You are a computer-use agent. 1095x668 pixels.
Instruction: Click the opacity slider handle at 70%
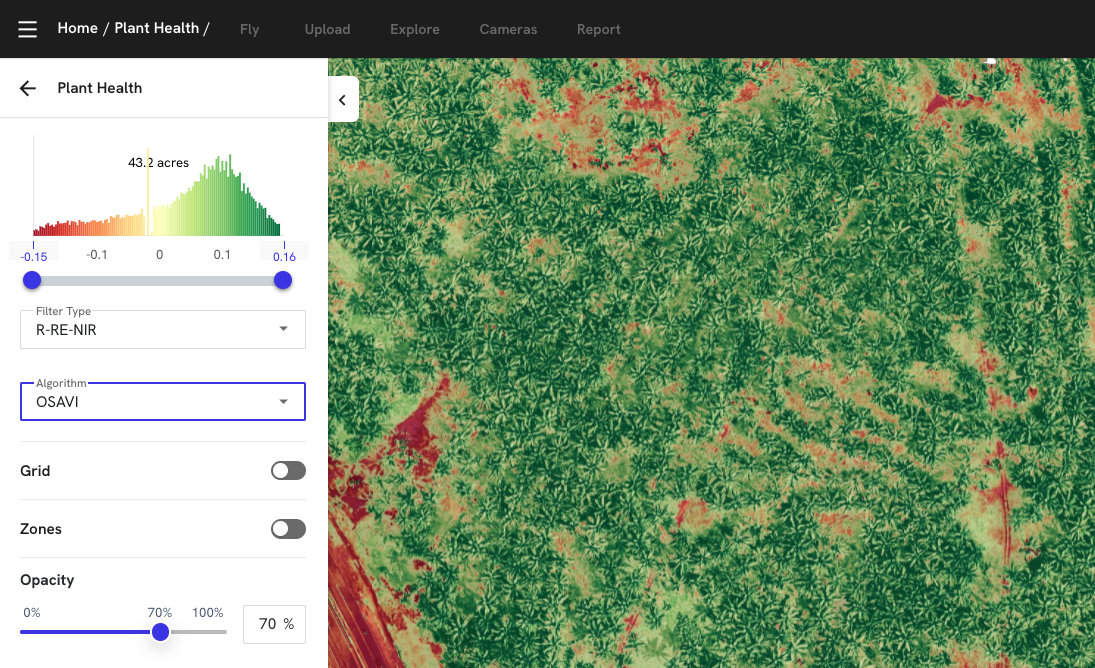(161, 632)
